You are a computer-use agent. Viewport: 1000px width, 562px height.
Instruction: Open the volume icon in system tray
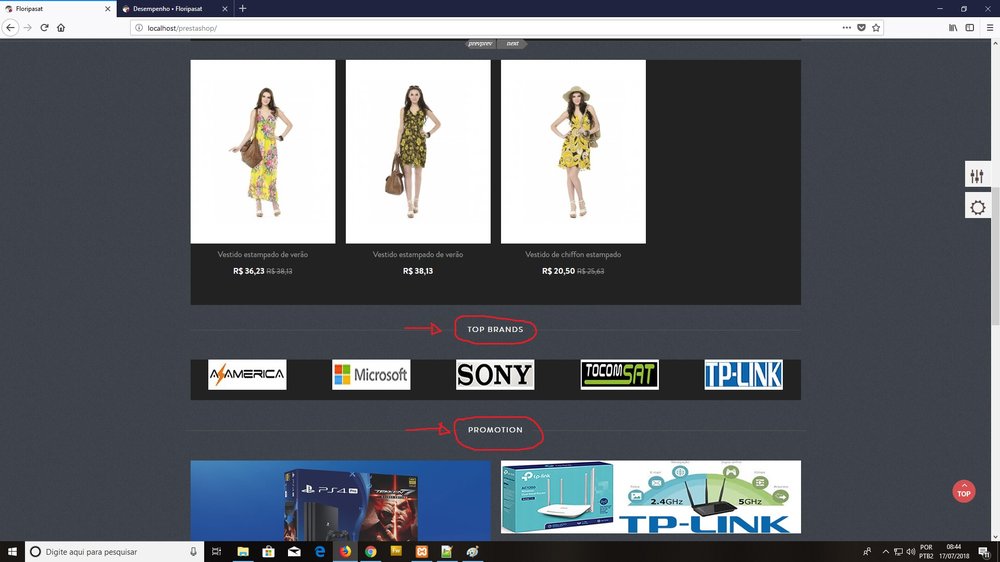[911, 552]
